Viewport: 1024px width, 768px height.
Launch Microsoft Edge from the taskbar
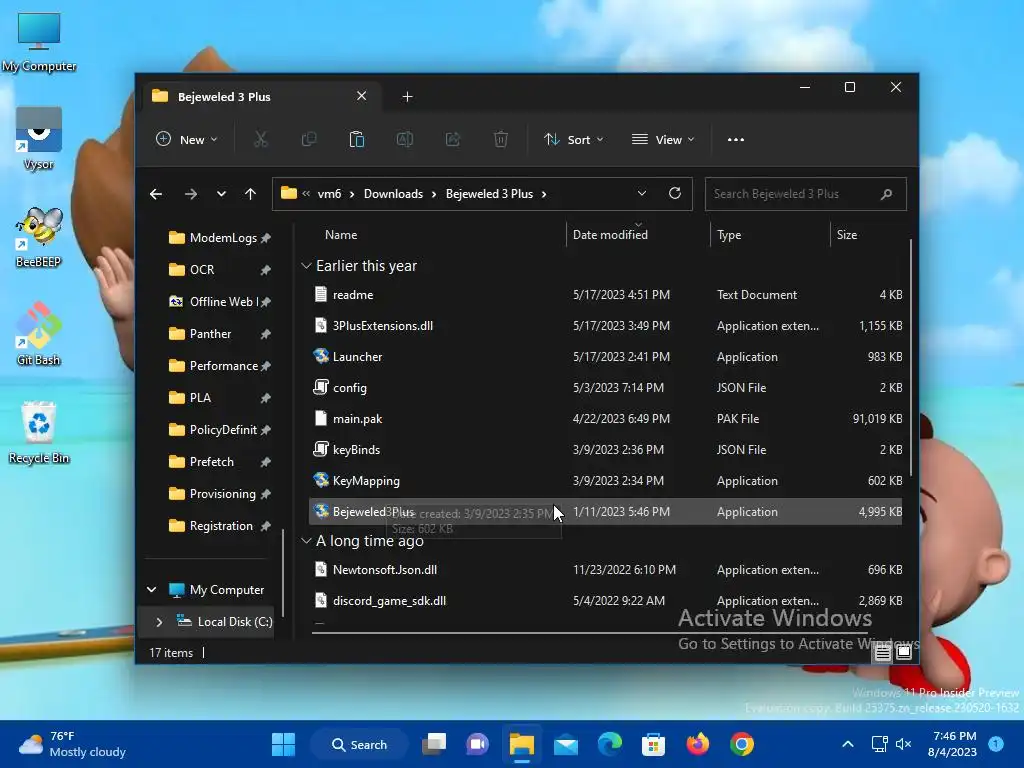(610, 744)
